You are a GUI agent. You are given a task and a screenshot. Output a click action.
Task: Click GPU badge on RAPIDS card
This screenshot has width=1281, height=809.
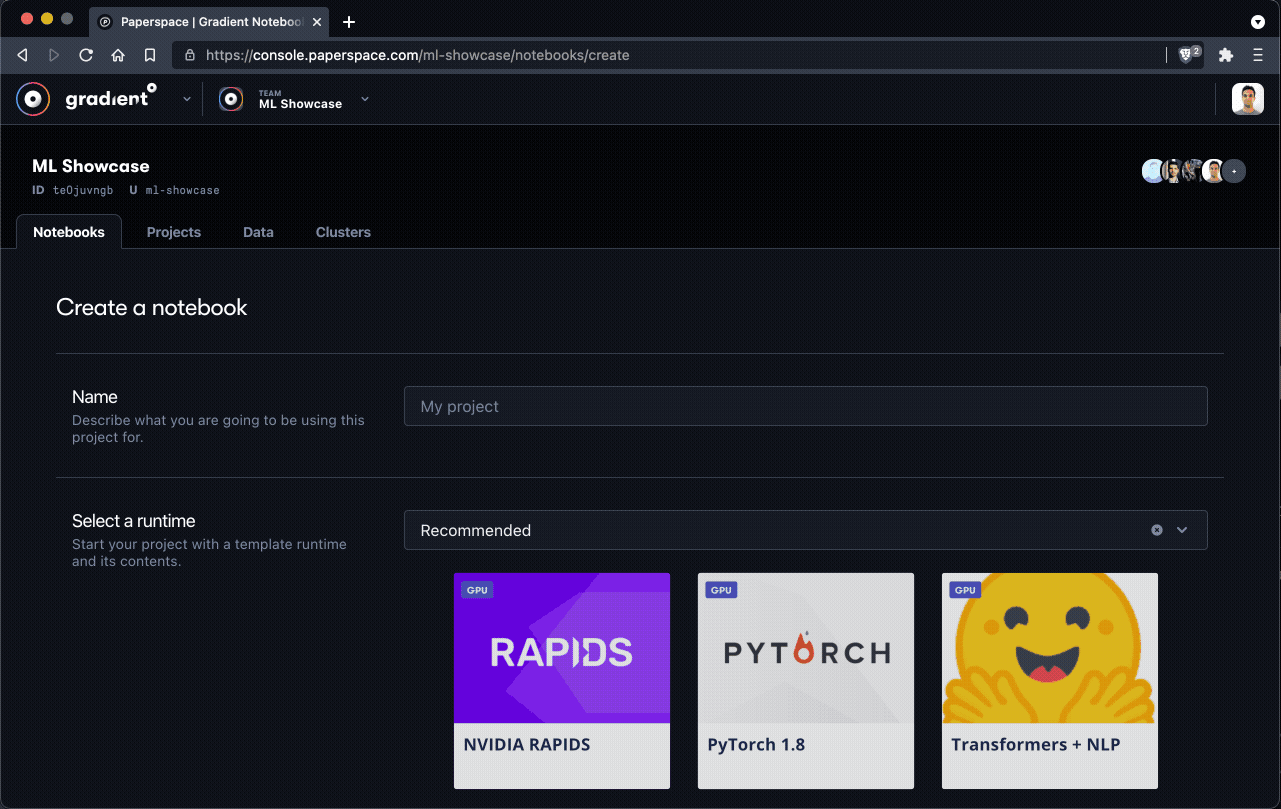tap(477, 590)
